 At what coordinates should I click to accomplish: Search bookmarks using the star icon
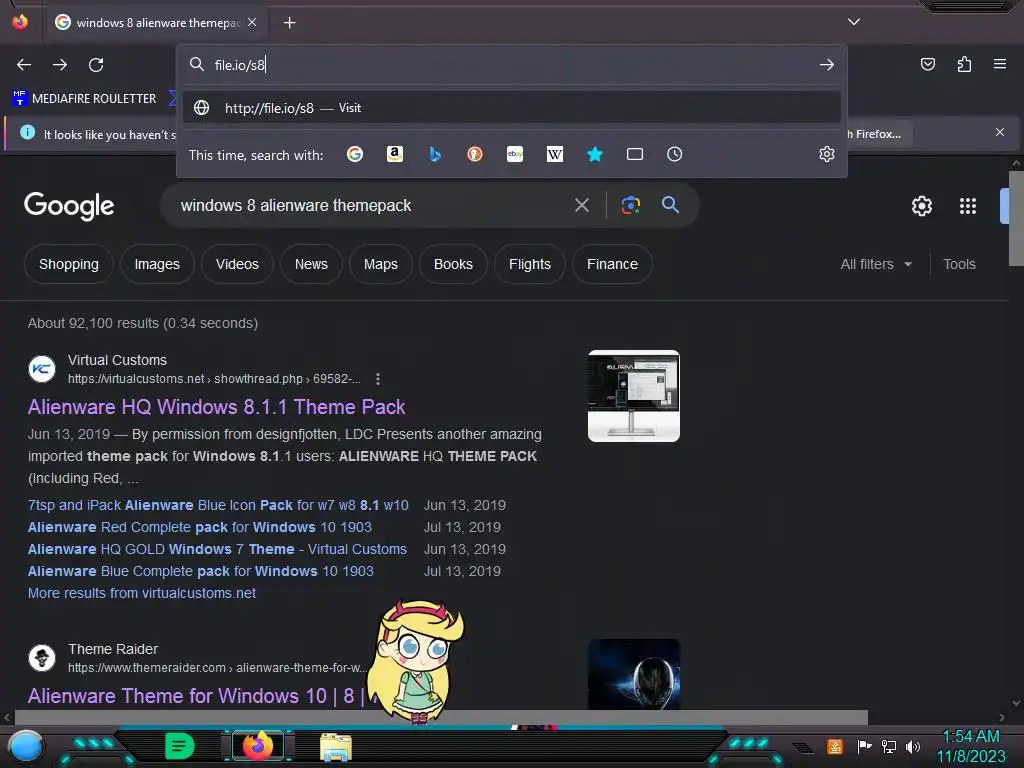coord(595,154)
